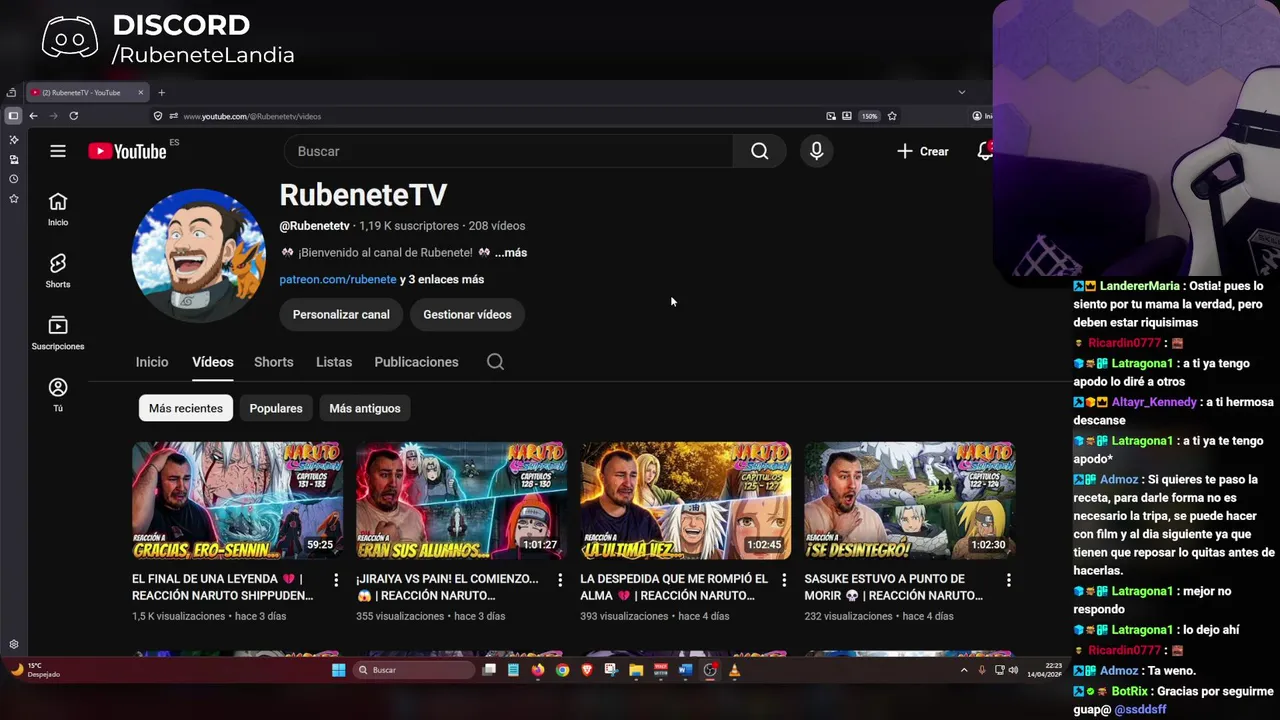Bookmark this page with the star

(x=892, y=116)
